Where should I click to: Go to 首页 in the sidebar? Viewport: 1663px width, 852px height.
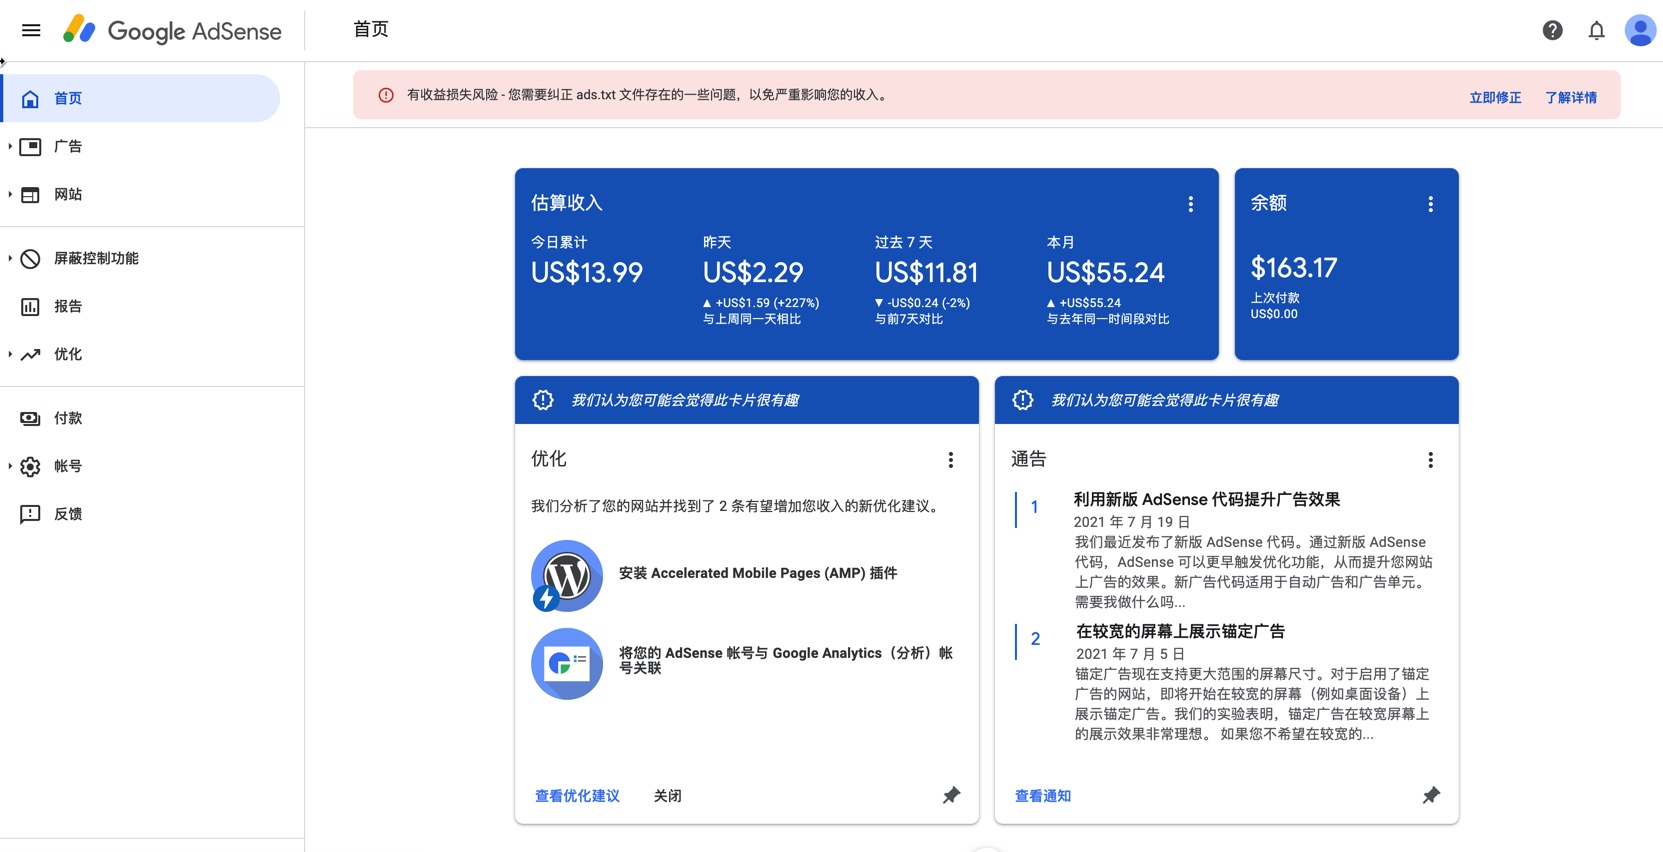coord(141,98)
